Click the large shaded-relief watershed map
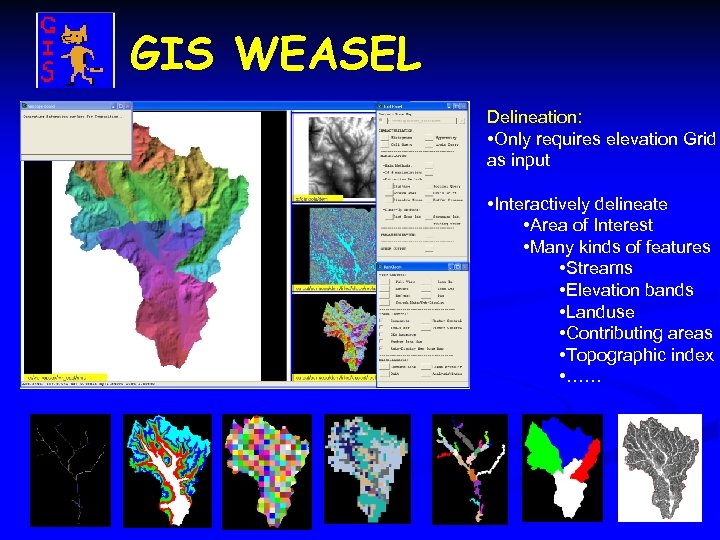 click(158, 246)
